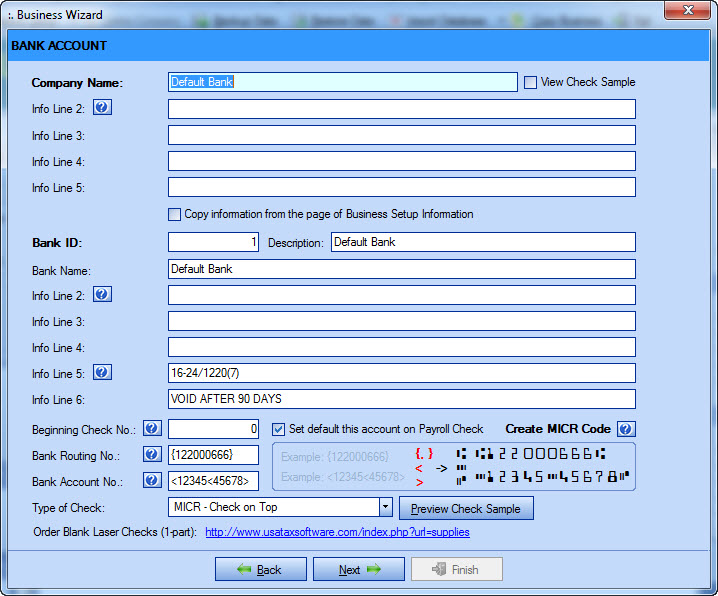This screenshot has width=718, height=596.
Task: Click the Company Name text field
Action: pos(342,83)
